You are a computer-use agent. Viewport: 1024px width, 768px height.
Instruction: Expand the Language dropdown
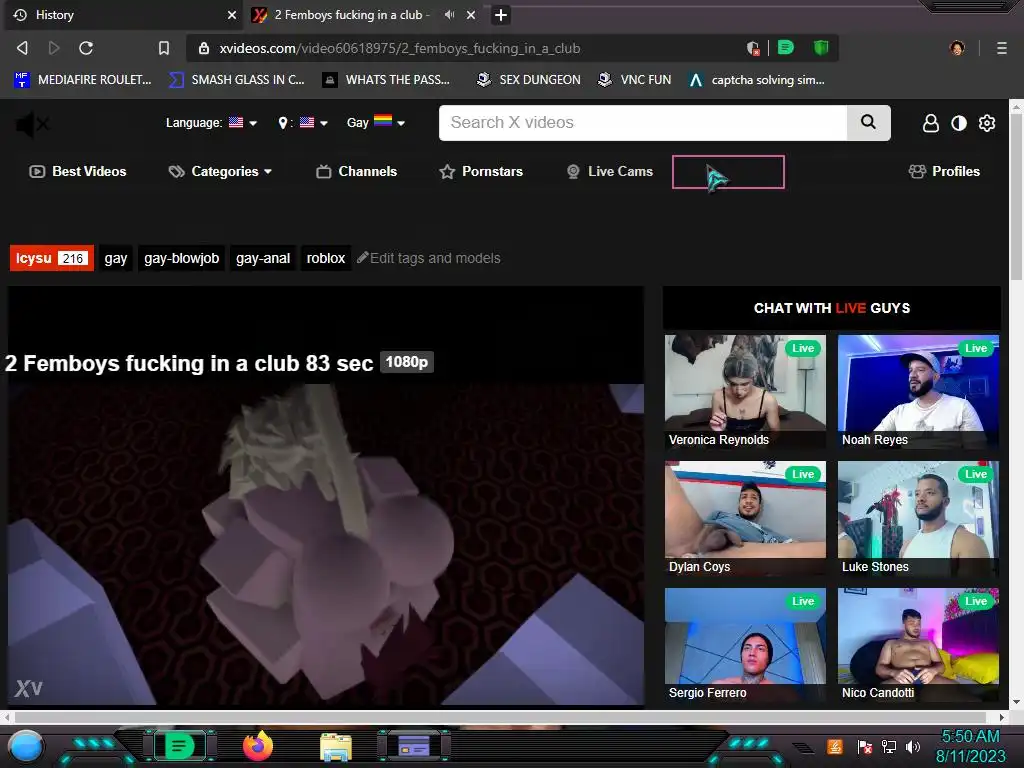(x=212, y=123)
